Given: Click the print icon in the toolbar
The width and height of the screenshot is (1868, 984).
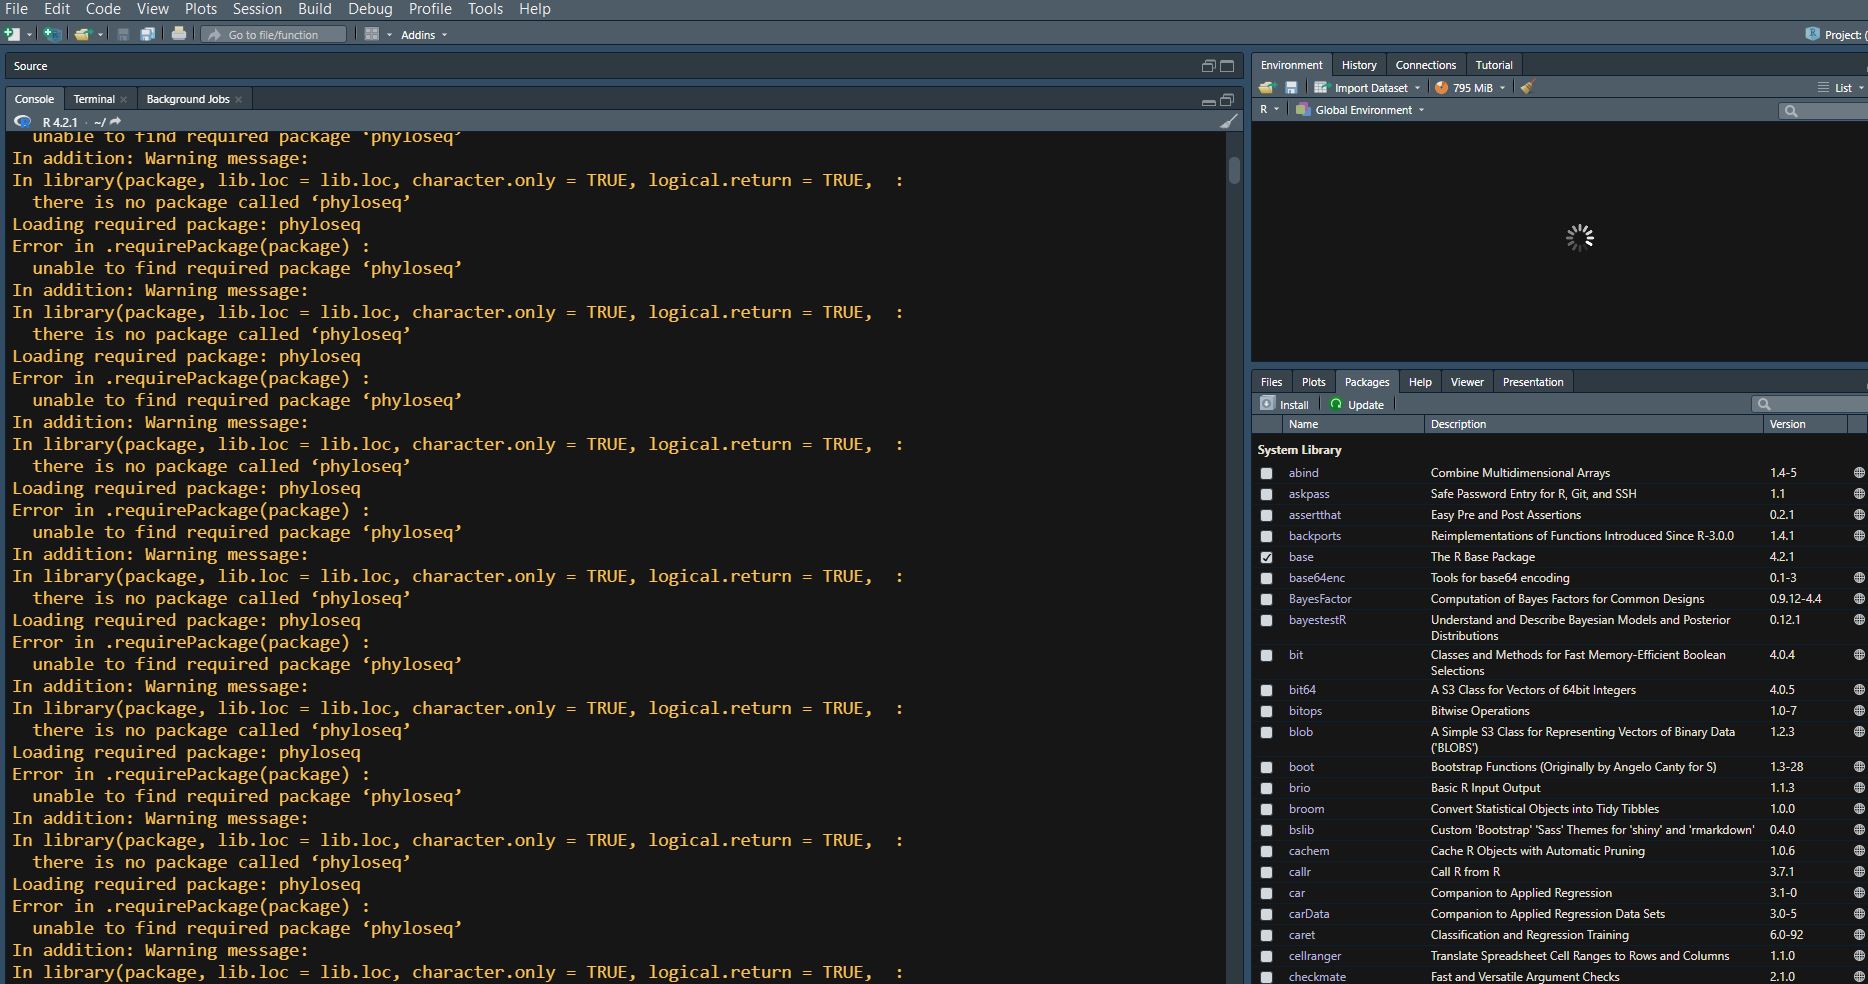Looking at the screenshot, I should (x=178, y=34).
